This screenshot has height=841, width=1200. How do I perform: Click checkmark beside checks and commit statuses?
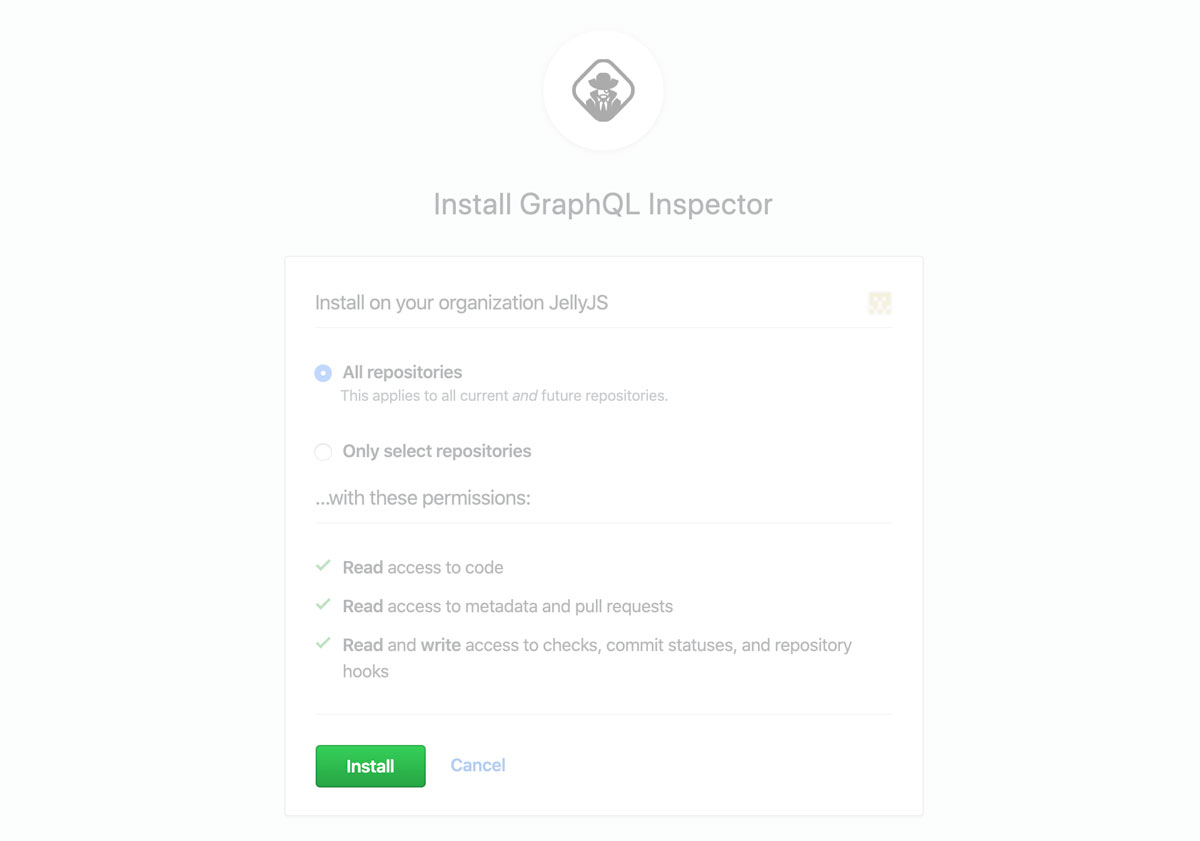[x=323, y=644]
